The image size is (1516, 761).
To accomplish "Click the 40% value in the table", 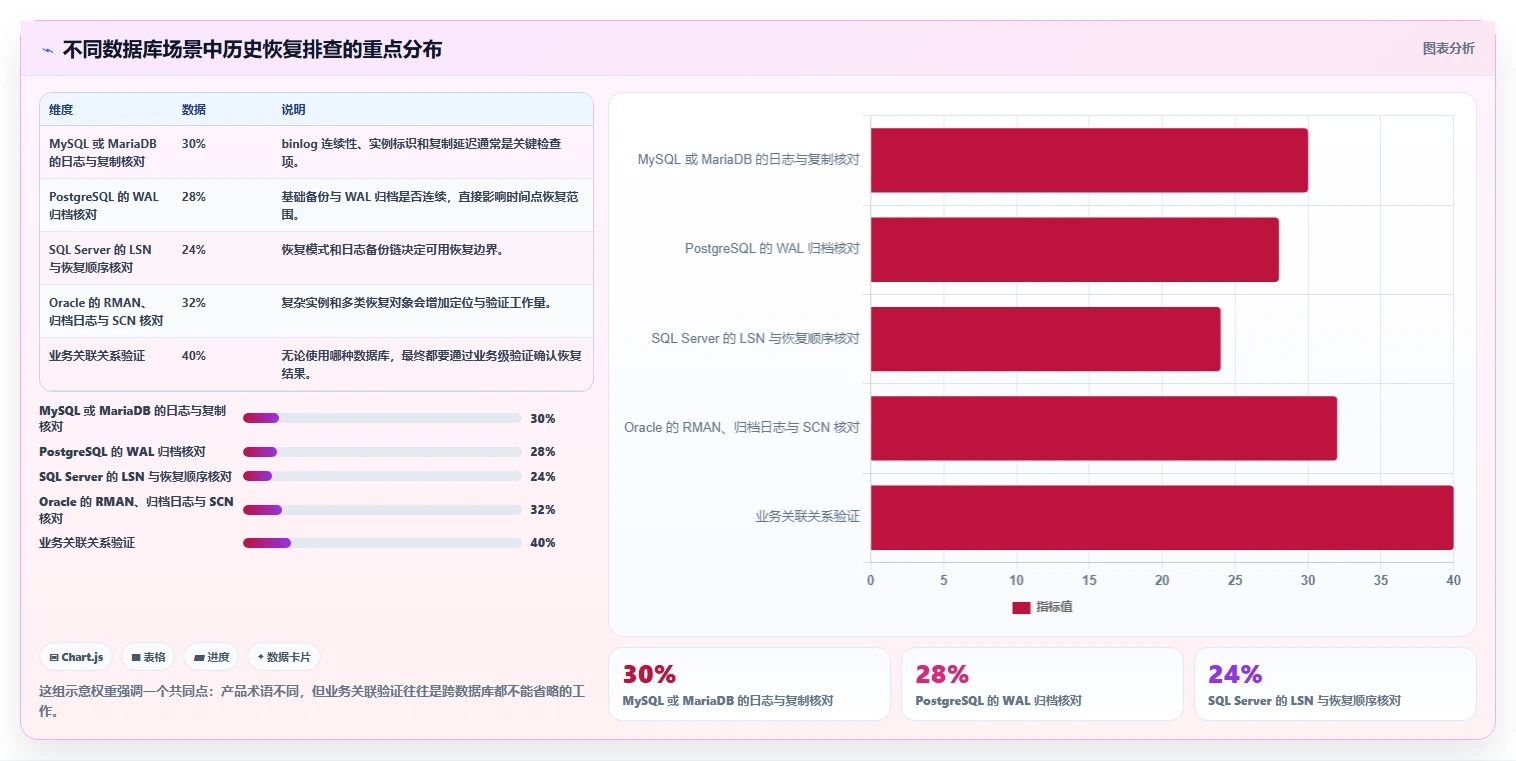I will (x=194, y=356).
